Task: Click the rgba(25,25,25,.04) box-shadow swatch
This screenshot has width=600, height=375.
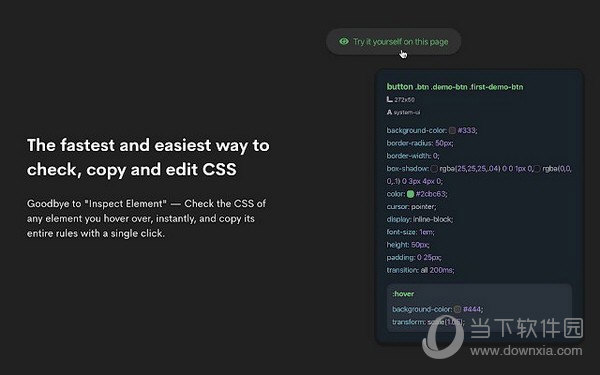Action: point(434,168)
